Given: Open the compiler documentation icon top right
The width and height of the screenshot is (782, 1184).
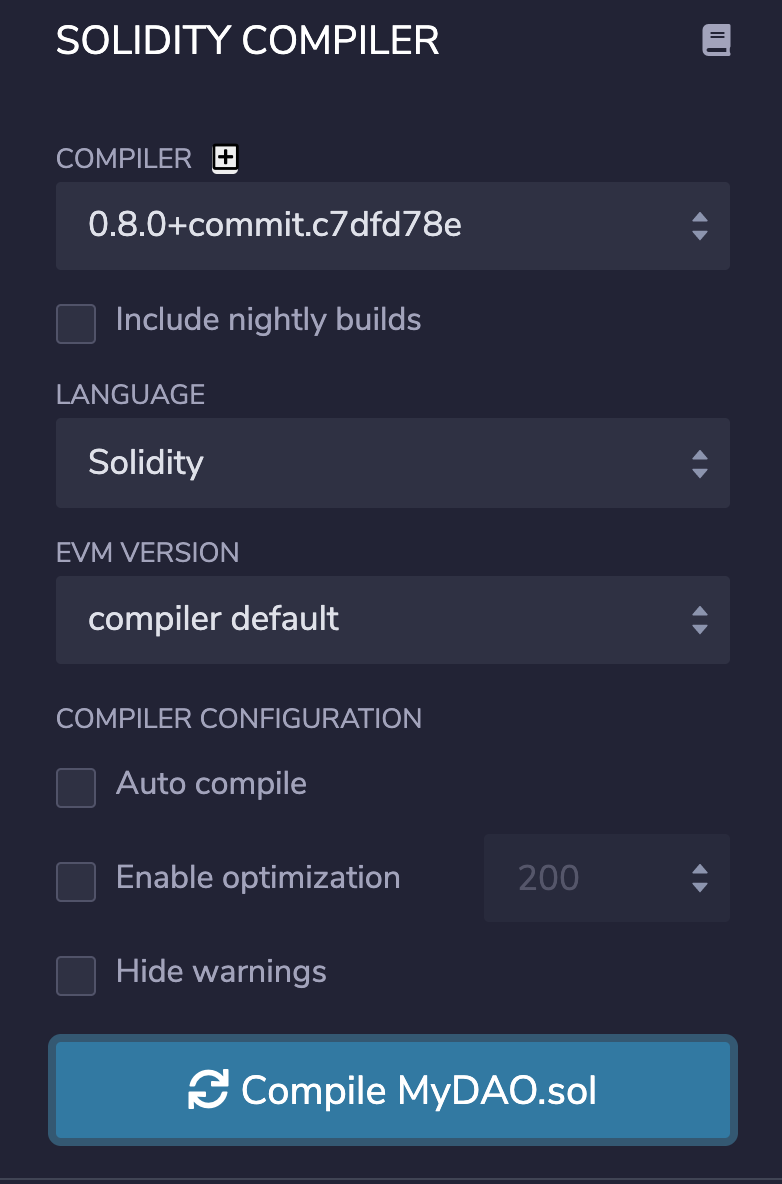Looking at the screenshot, I should (x=717, y=40).
